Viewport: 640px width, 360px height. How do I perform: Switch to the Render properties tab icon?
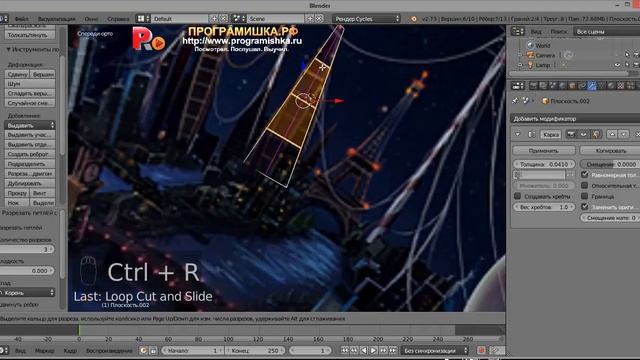533,85
